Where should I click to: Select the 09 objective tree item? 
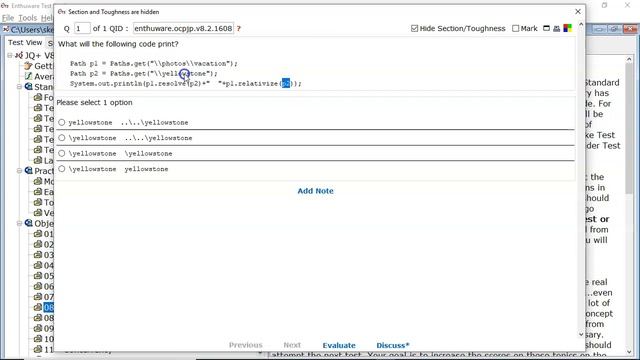coord(48,329)
